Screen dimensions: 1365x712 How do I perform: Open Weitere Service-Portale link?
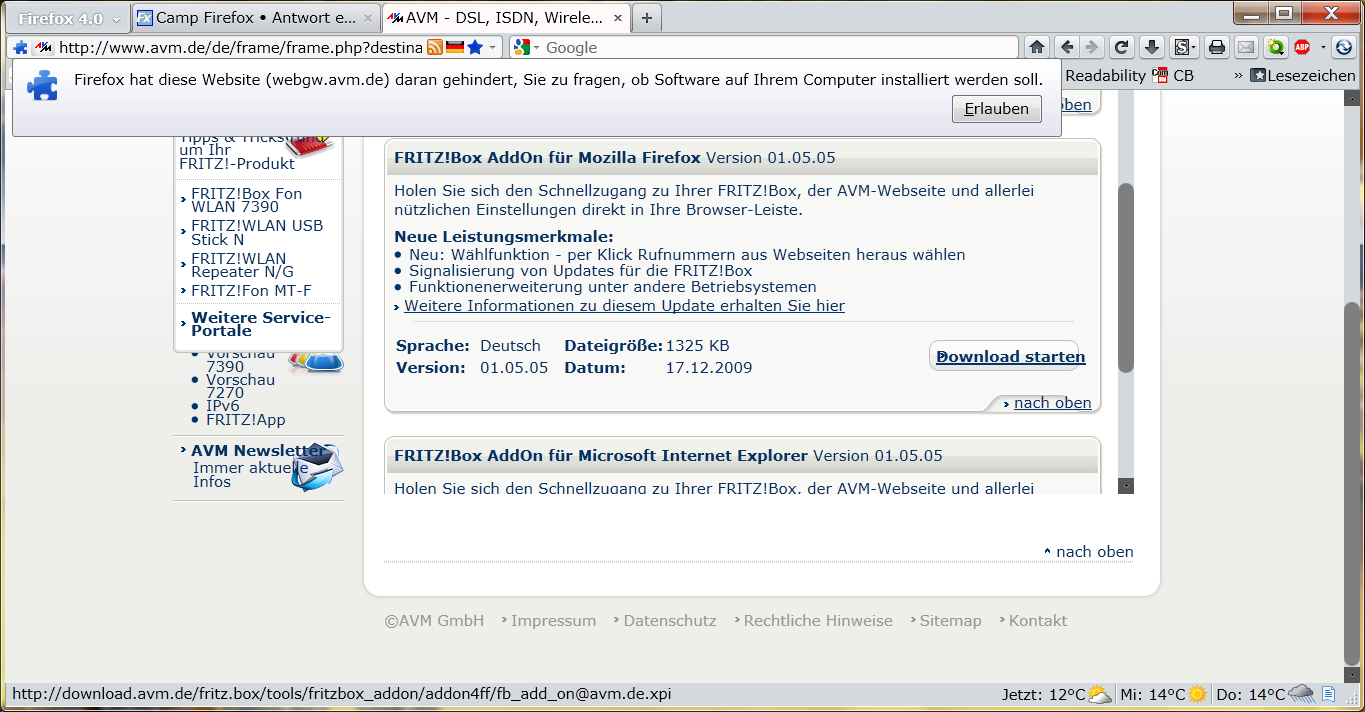pyautogui.click(x=260, y=324)
